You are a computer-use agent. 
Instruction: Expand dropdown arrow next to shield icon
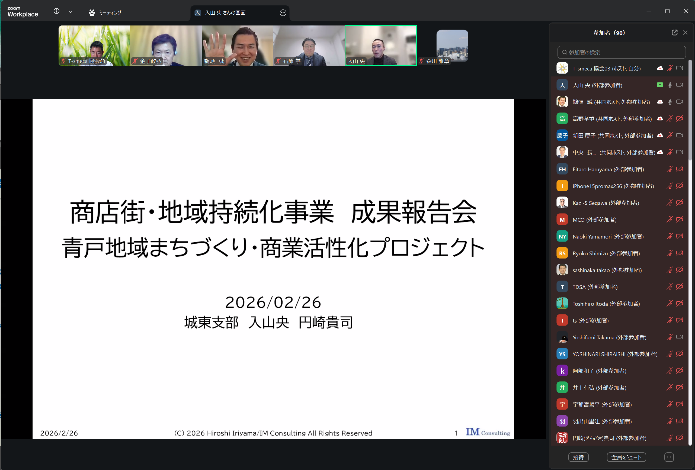(x=70, y=13)
